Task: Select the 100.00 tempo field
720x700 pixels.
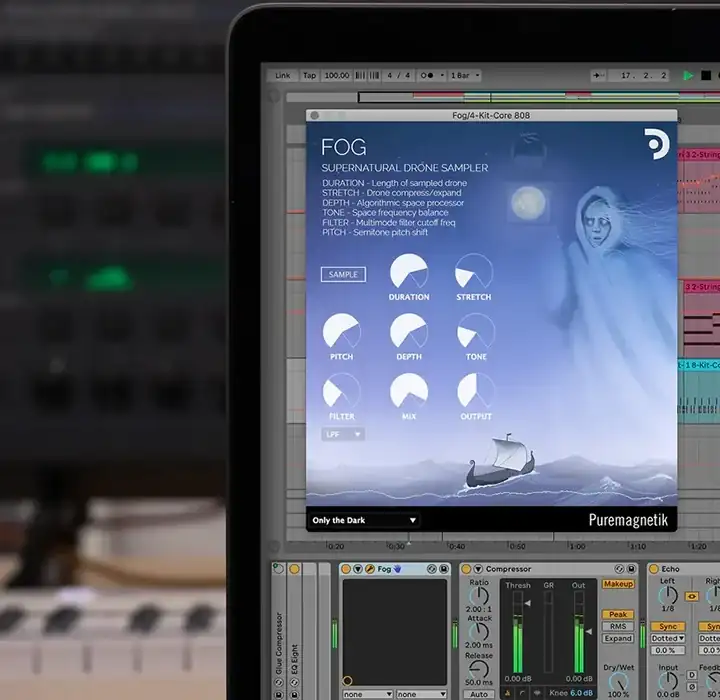Action: (337, 75)
